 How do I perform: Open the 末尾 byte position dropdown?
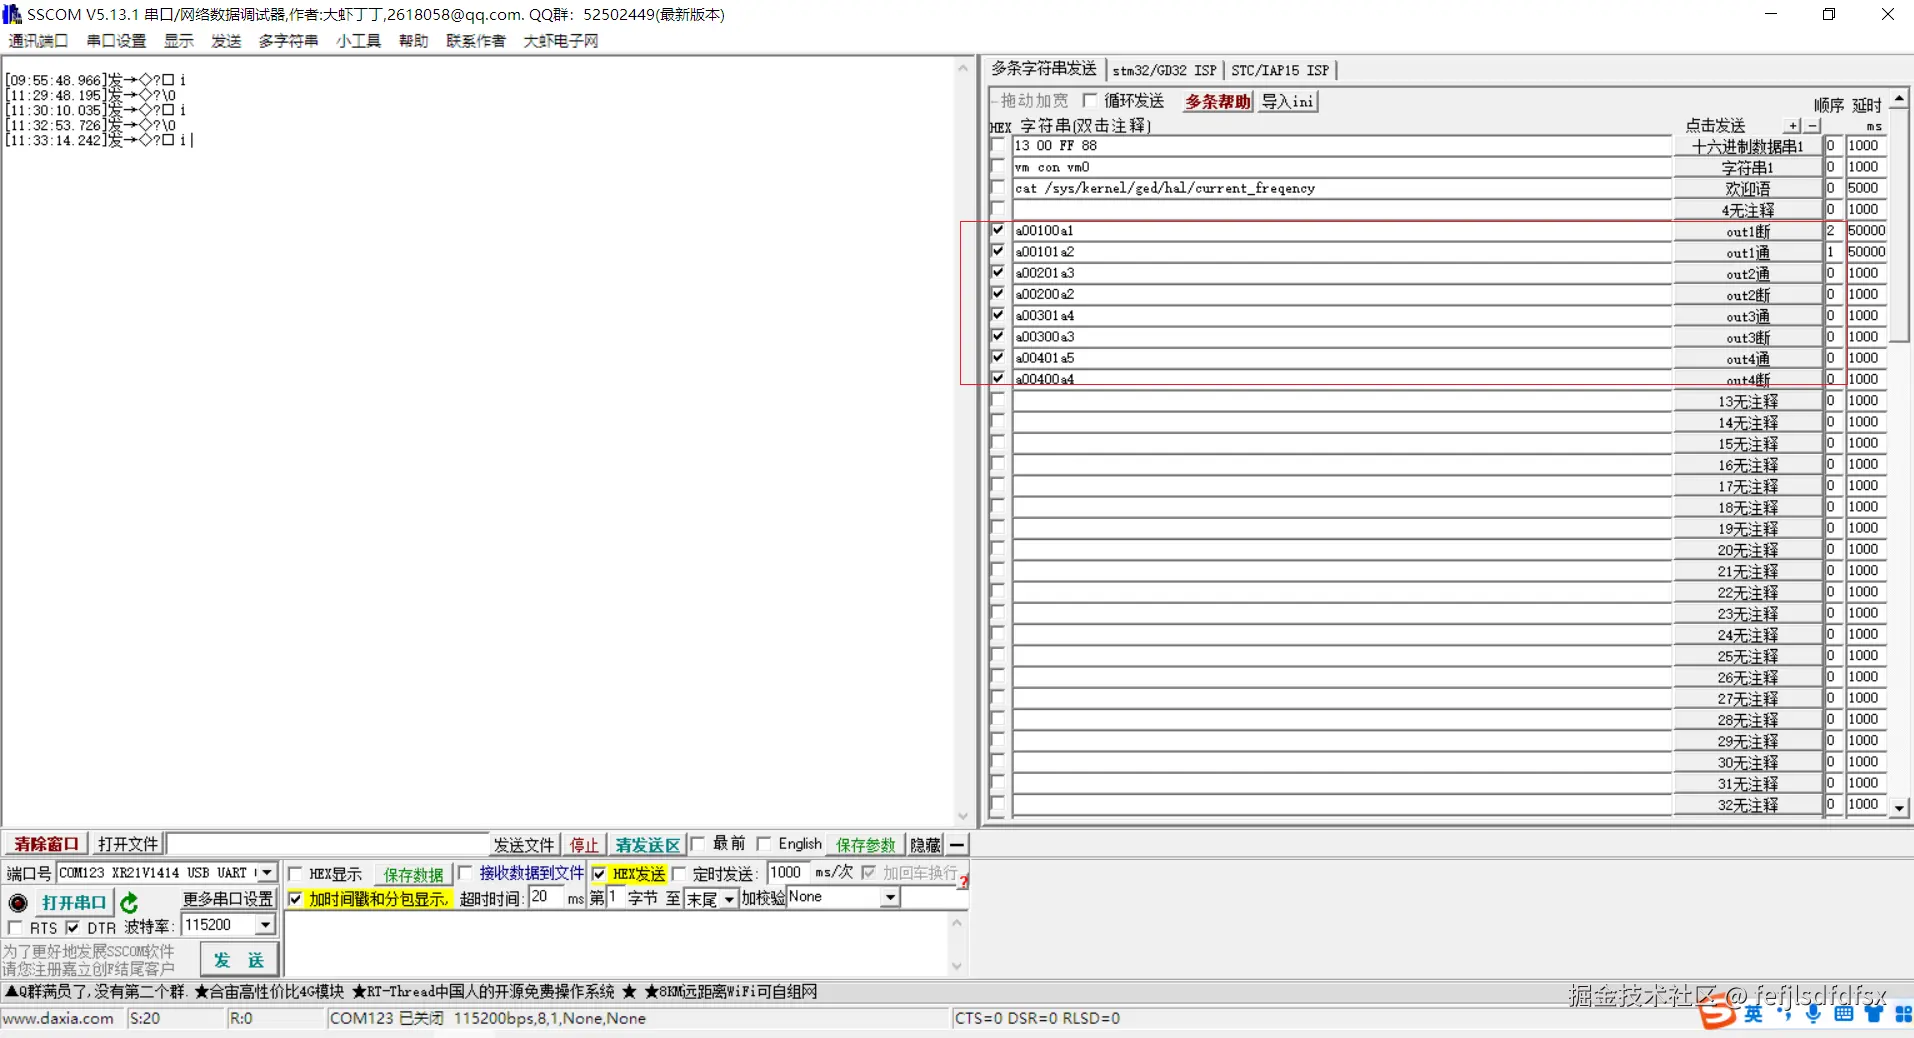click(729, 899)
